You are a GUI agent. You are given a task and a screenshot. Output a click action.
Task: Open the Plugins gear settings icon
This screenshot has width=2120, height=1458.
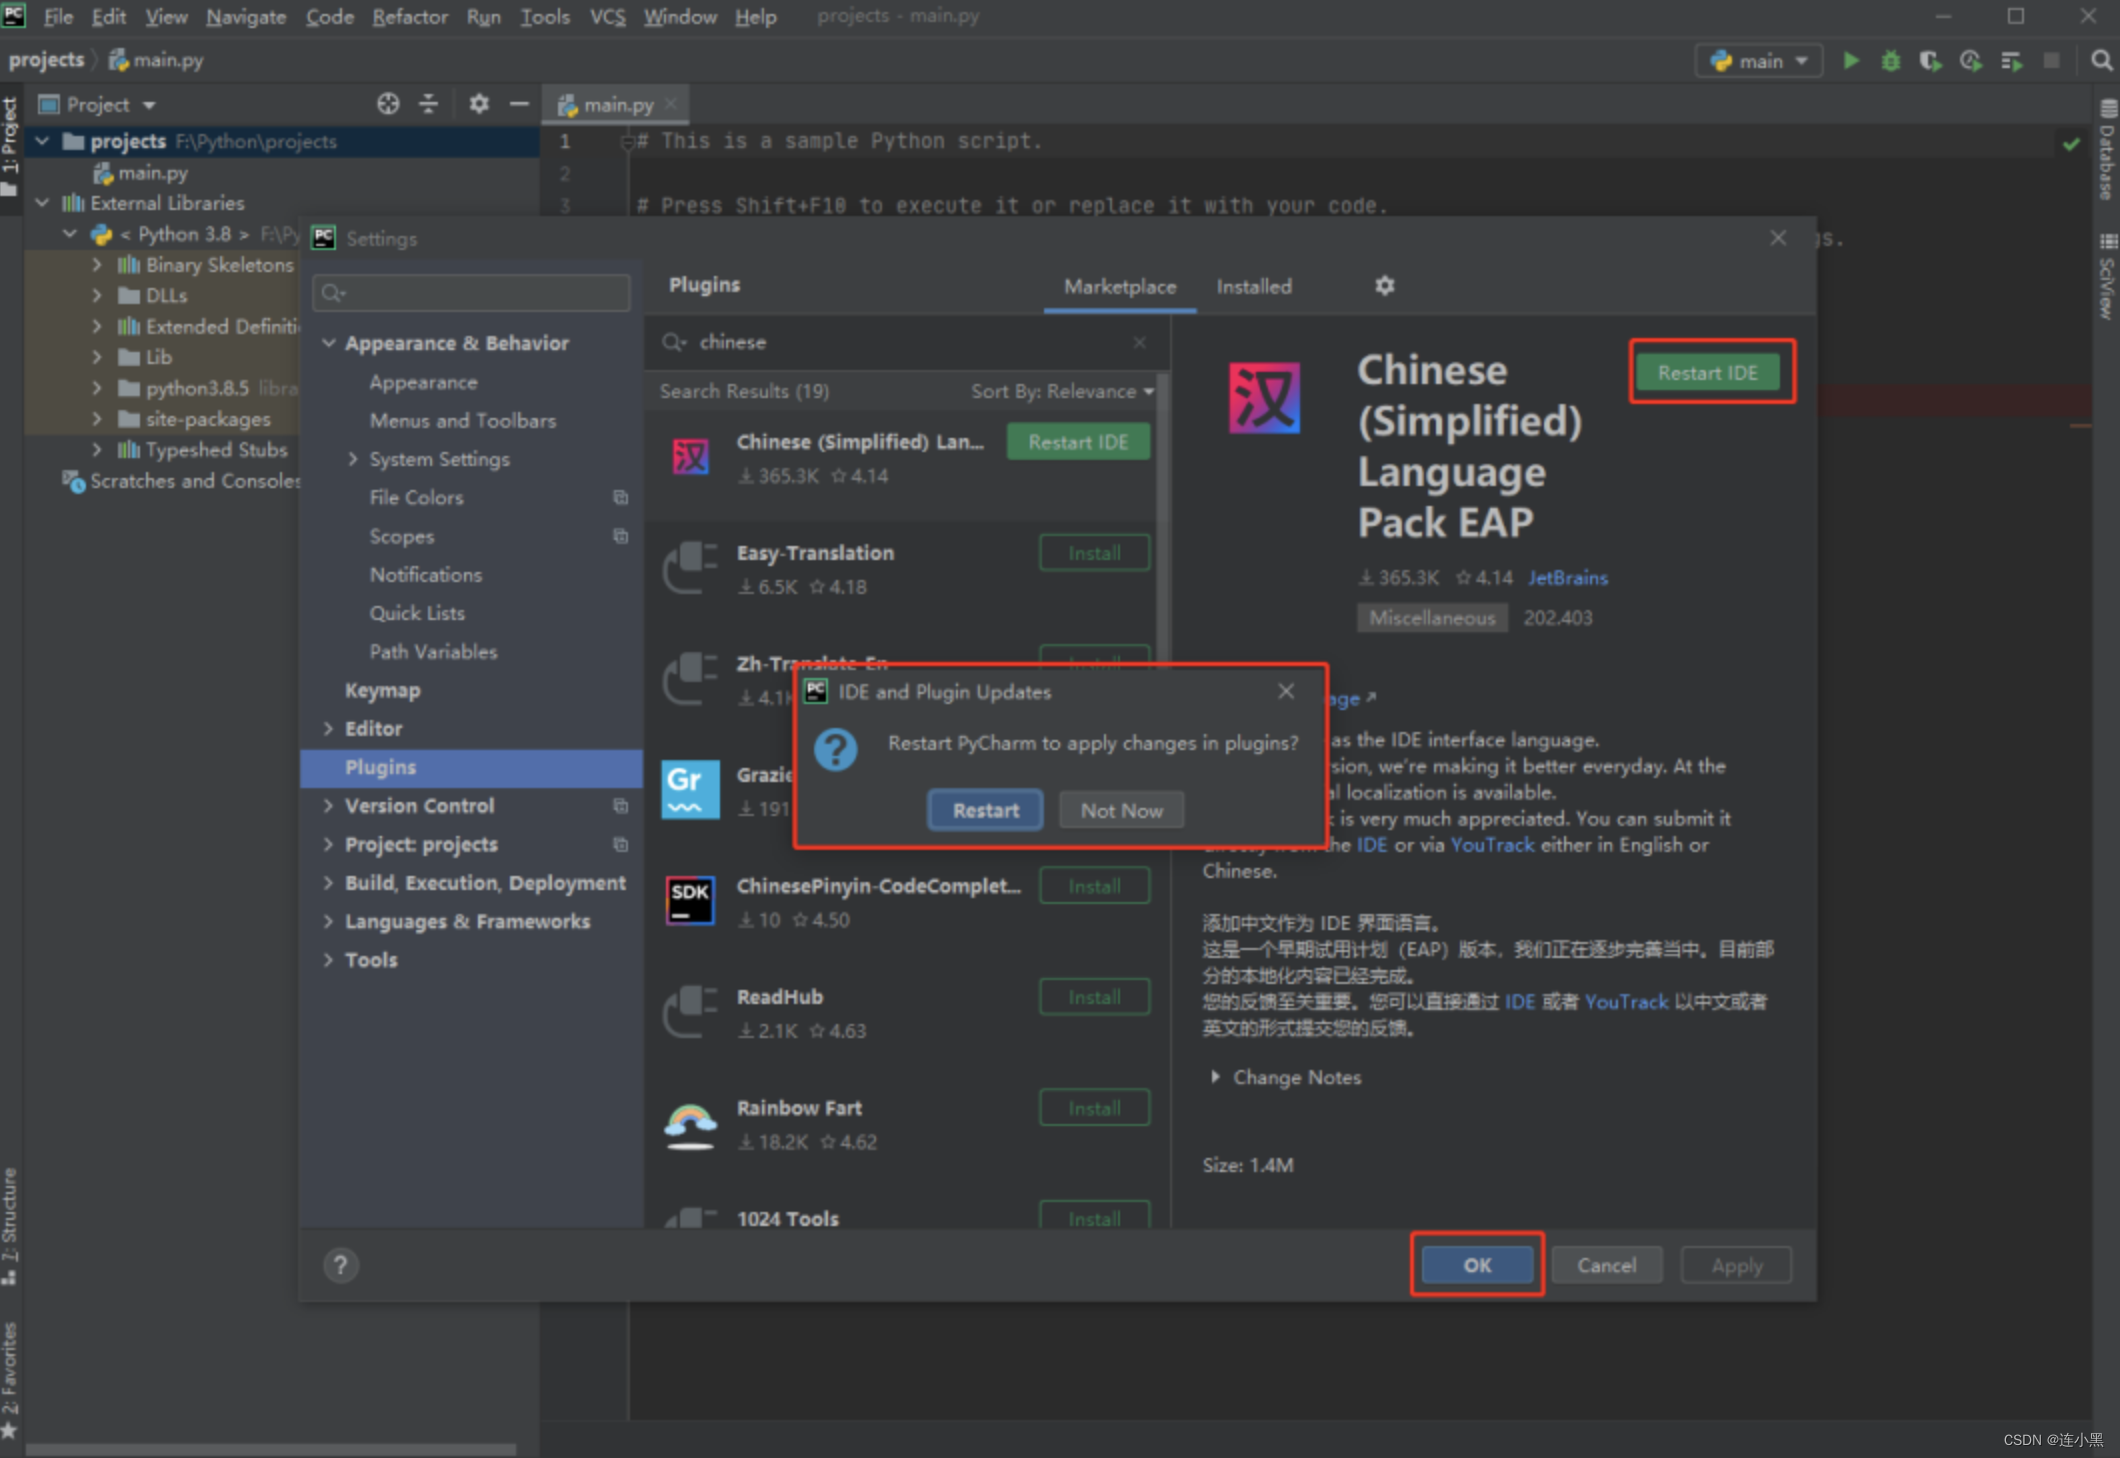1384,286
